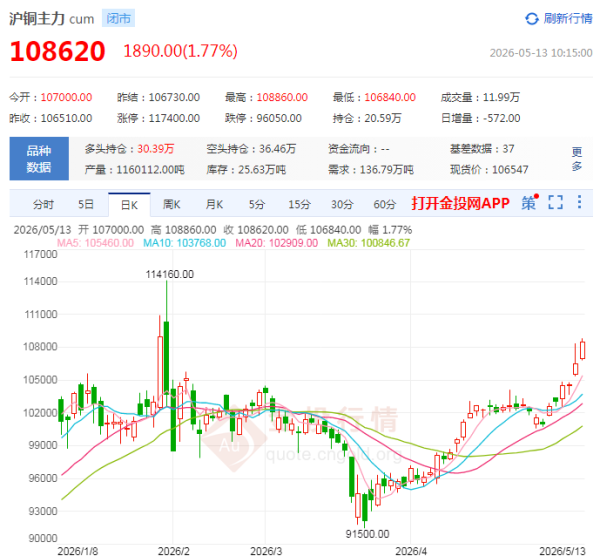Open the three-dot chart options menu
The image size is (600, 556).
click(579, 202)
